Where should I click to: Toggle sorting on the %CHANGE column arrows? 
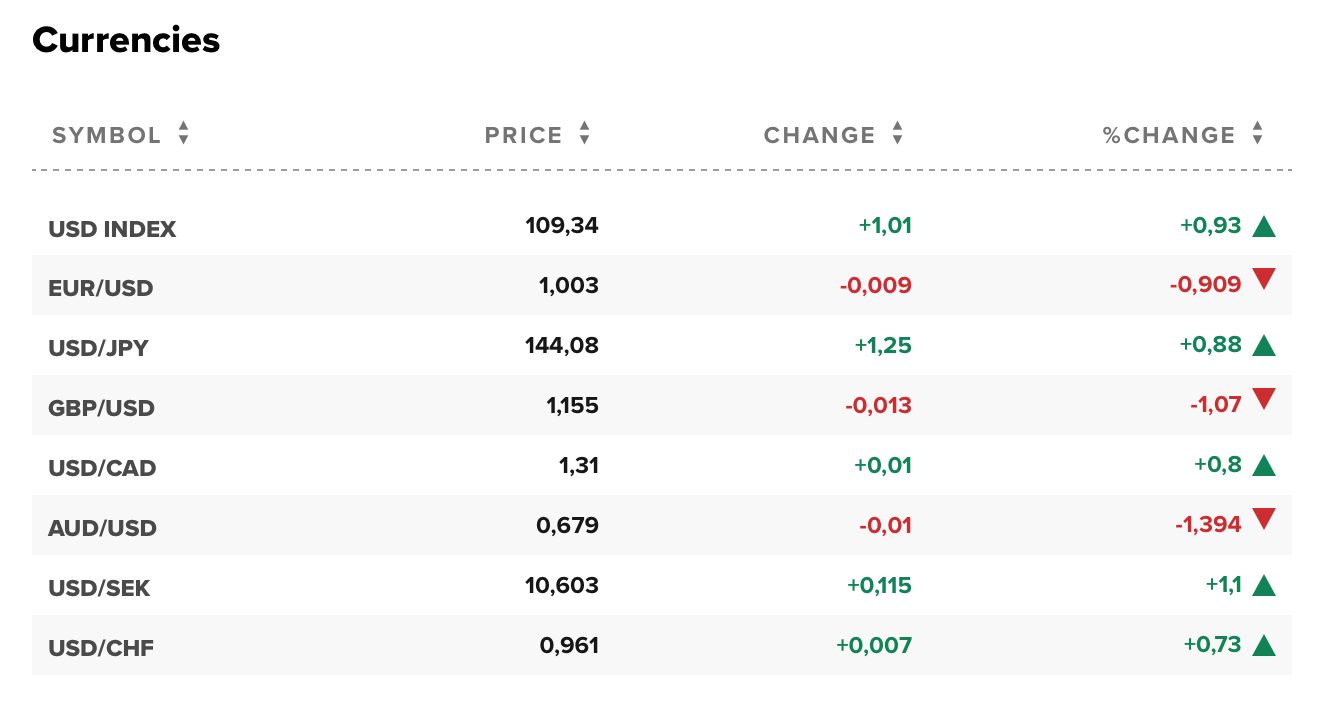[x=1257, y=133]
